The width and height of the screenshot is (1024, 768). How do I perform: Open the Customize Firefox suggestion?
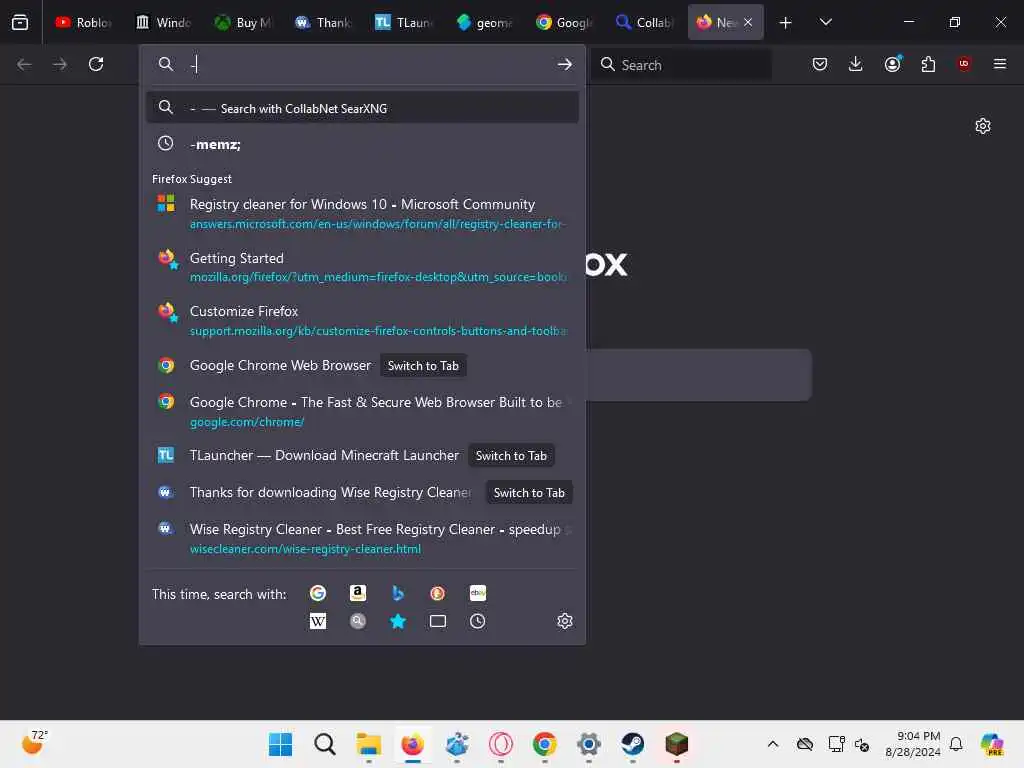click(x=362, y=320)
